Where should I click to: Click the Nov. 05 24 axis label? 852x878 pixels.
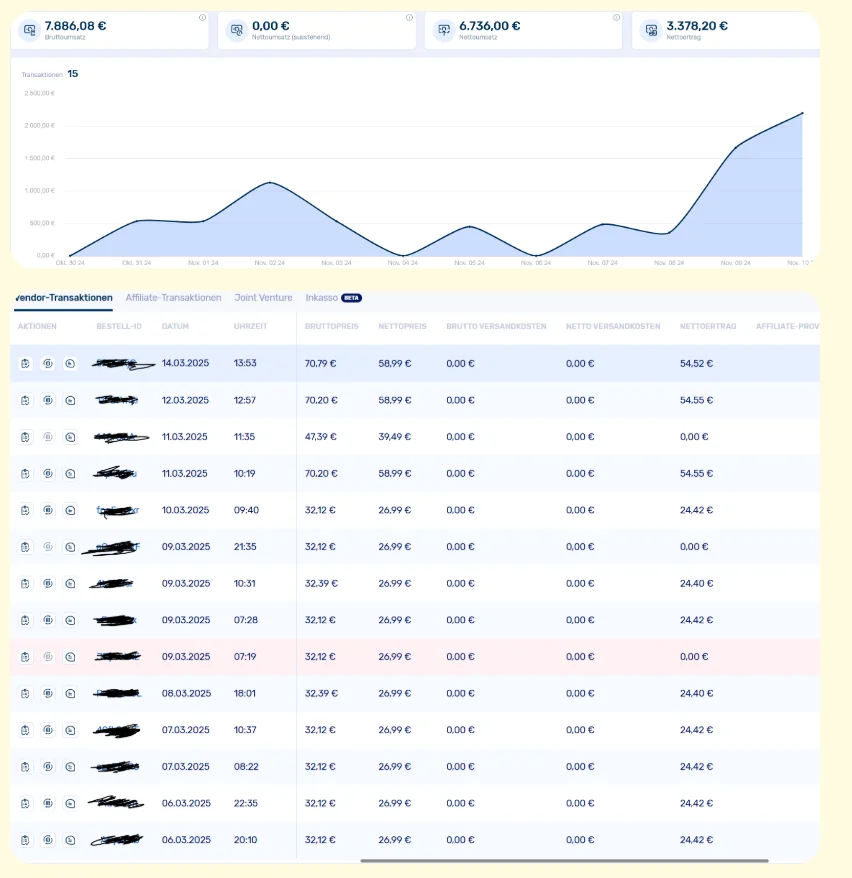pyautogui.click(x=469, y=263)
